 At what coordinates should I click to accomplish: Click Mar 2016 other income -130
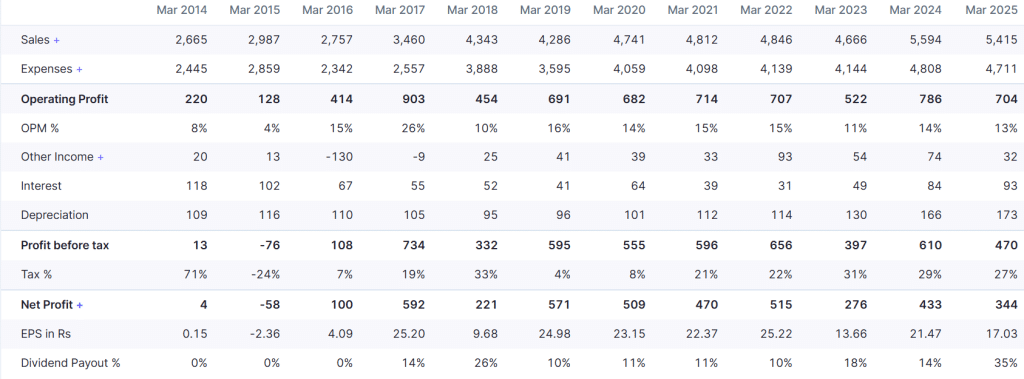pos(340,157)
